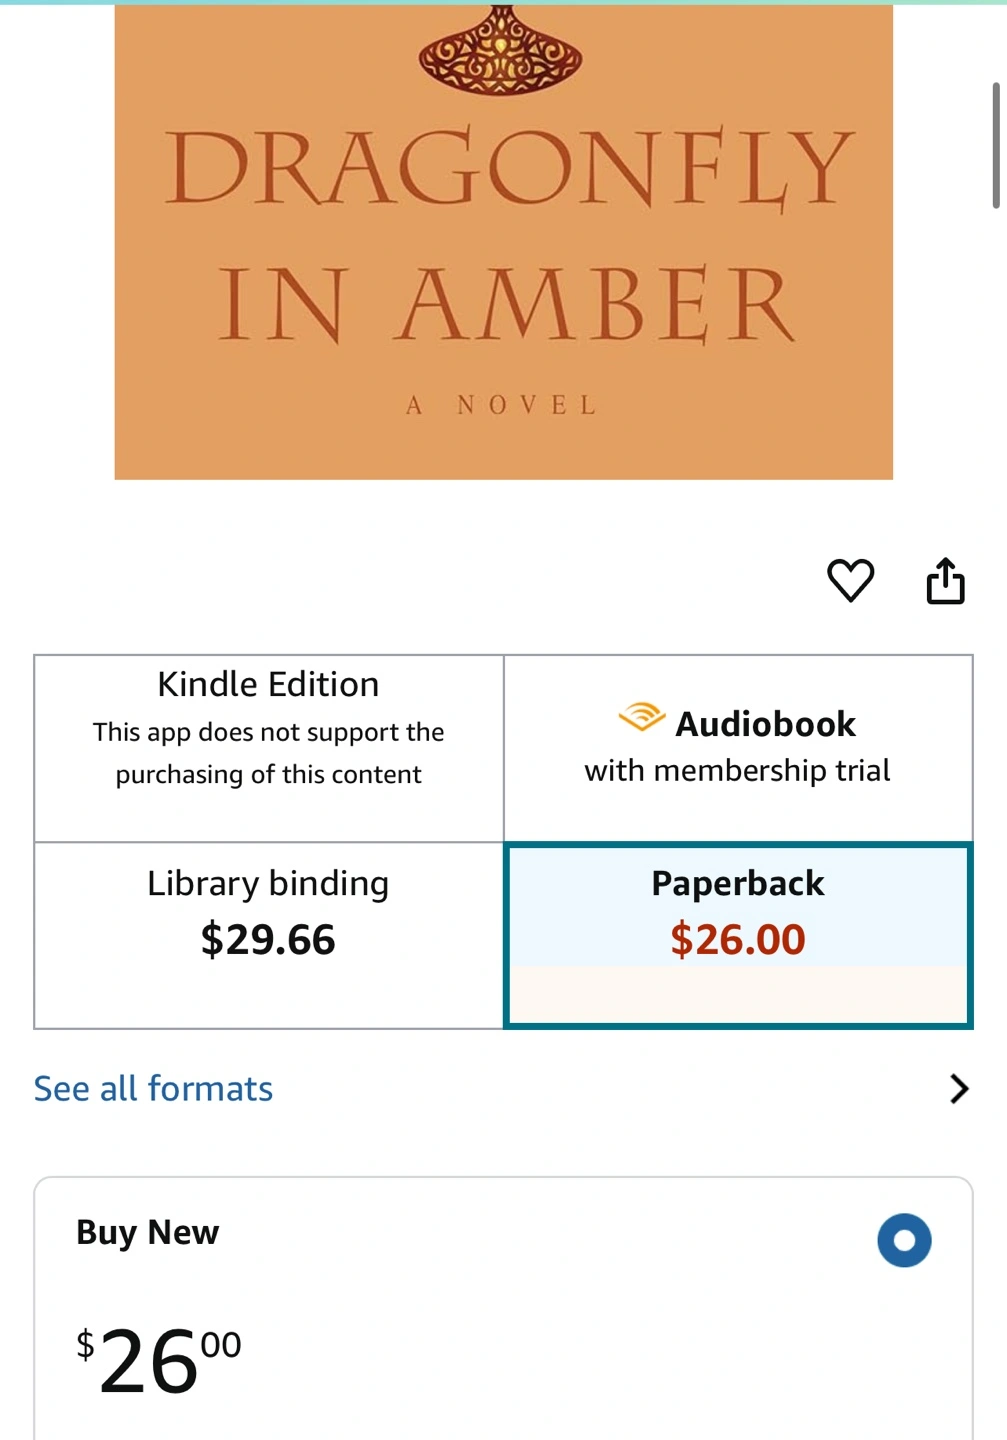Open the share icon next to the heart
This screenshot has height=1440, width=1007.
click(x=945, y=580)
